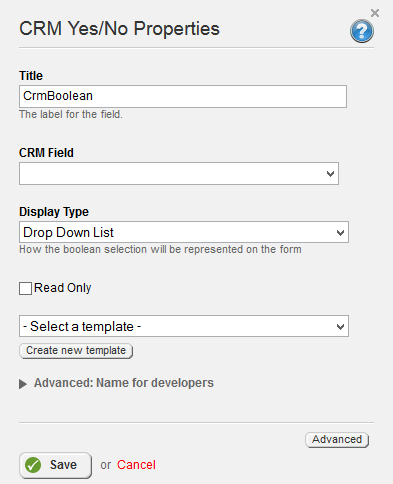Open the Select a template dropdown
Image resolution: width=393 pixels, height=484 pixels.
(x=184, y=326)
